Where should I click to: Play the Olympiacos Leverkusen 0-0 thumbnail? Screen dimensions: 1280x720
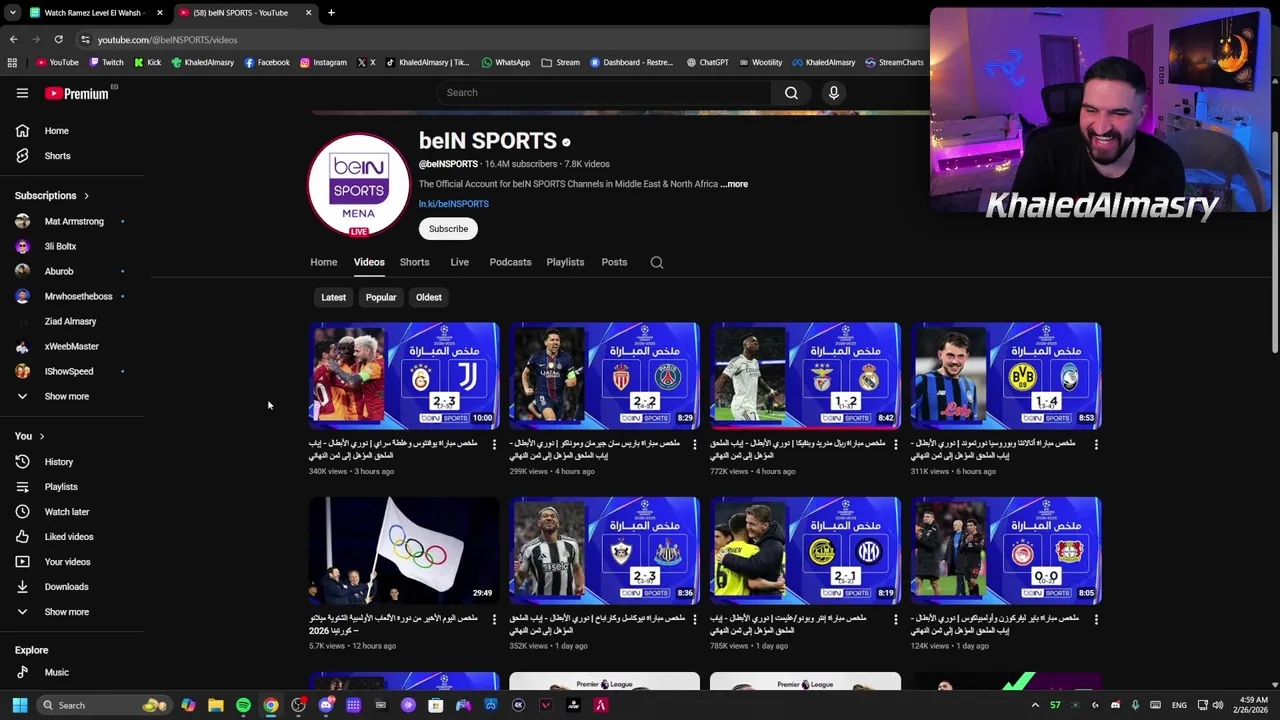pyautogui.click(x=1006, y=551)
